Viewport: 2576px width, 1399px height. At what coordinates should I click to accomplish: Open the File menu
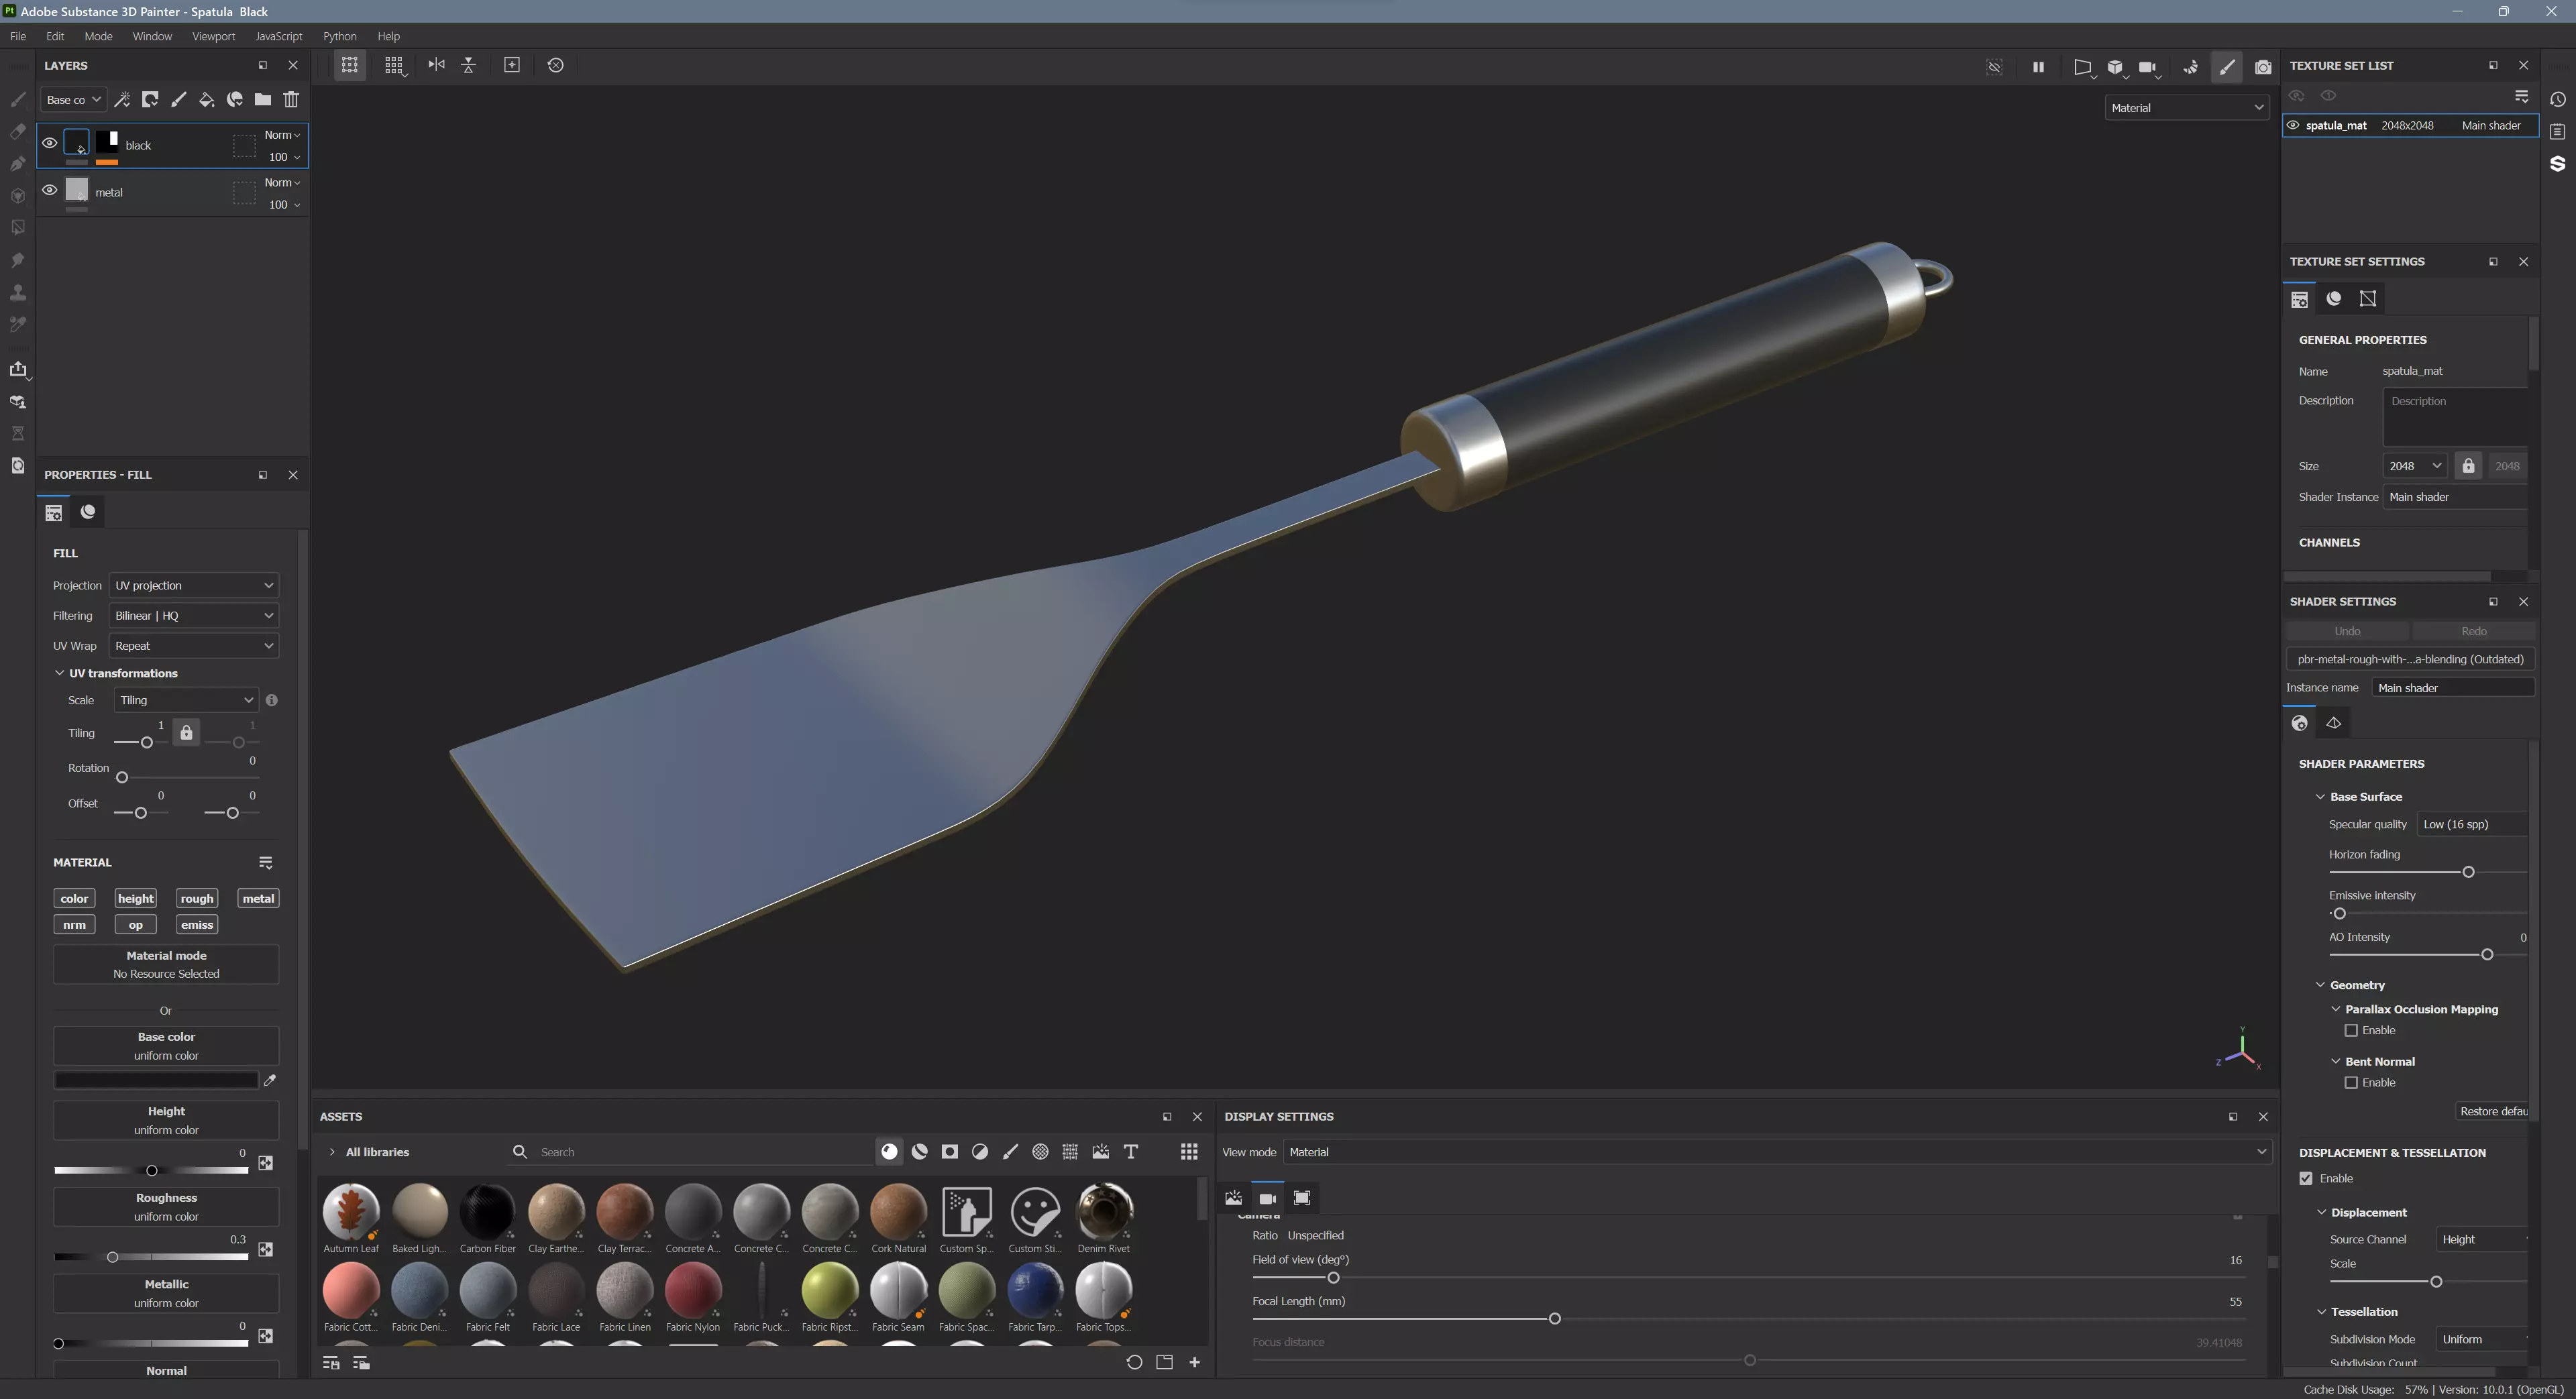point(18,36)
